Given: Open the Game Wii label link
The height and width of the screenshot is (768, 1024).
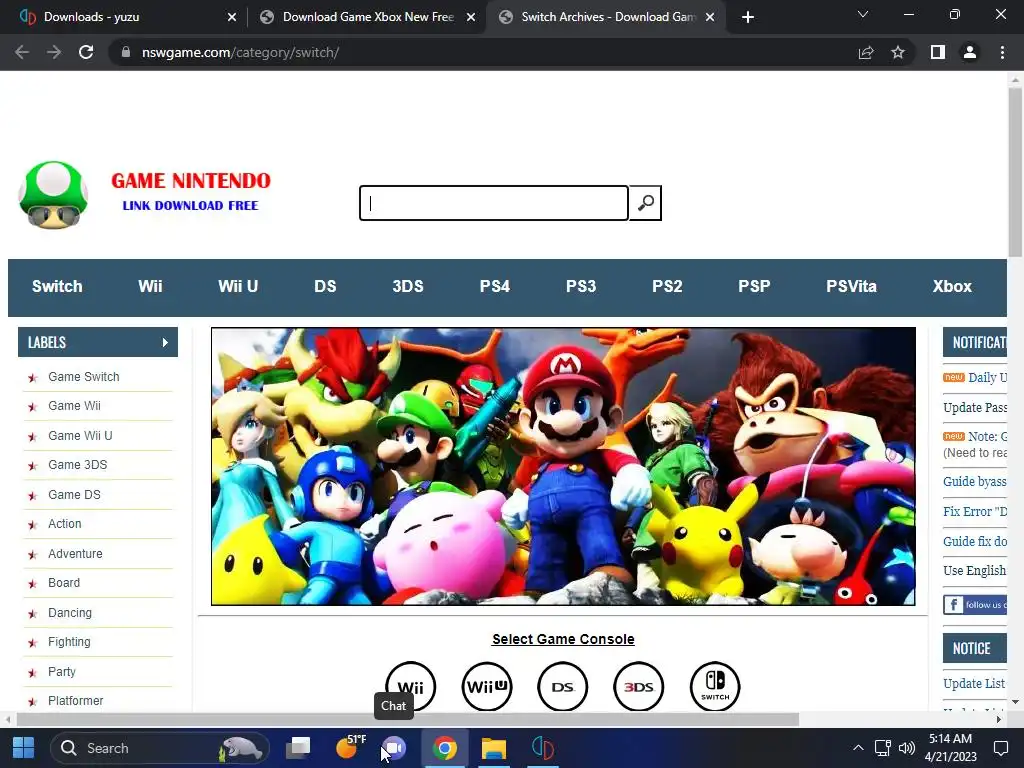Looking at the screenshot, I should [x=74, y=406].
